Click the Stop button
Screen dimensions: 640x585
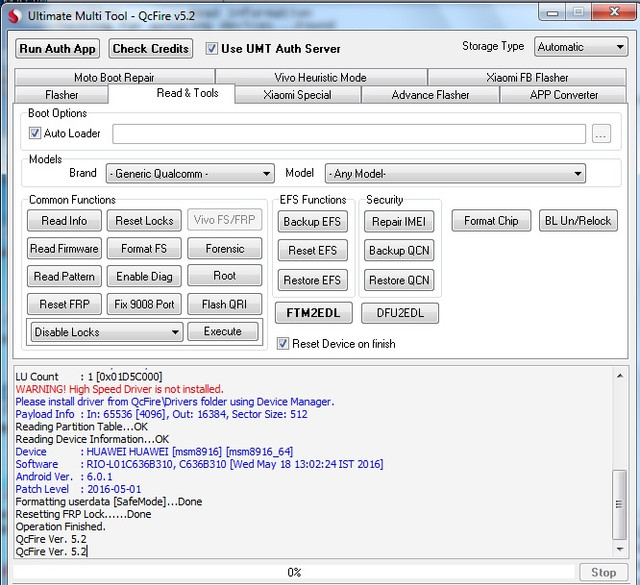pos(604,572)
